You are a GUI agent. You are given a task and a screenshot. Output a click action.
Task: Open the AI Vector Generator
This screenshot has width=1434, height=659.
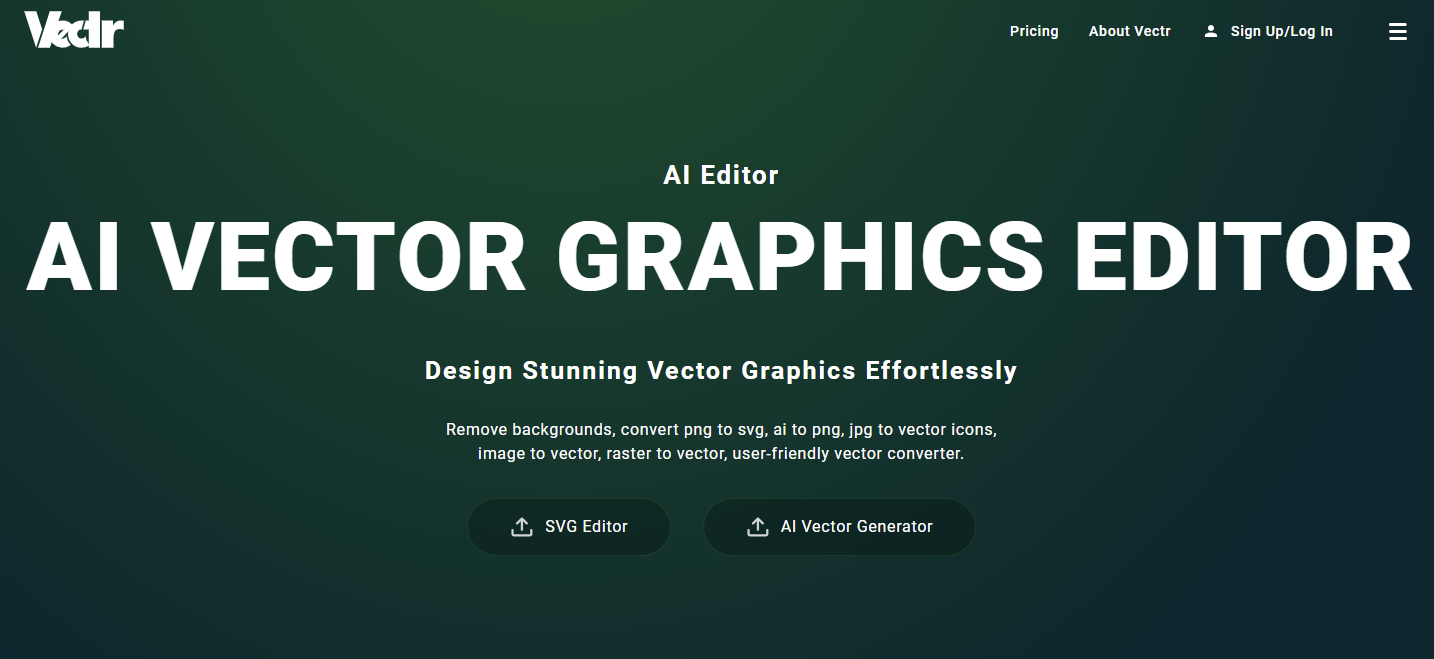tap(839, 527)
